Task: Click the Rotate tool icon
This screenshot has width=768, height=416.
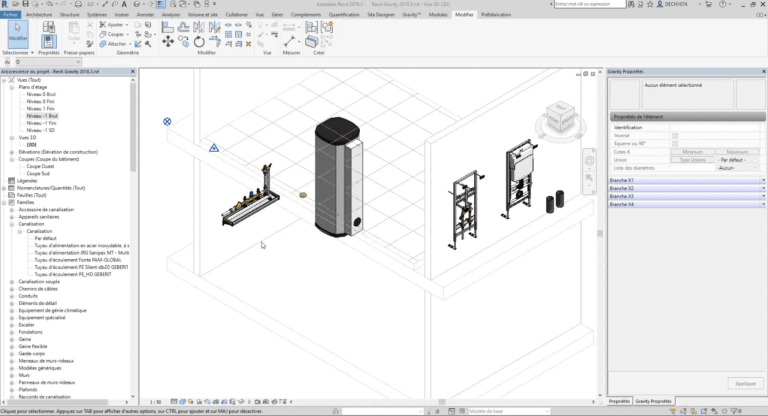Action: pos(199,43)
